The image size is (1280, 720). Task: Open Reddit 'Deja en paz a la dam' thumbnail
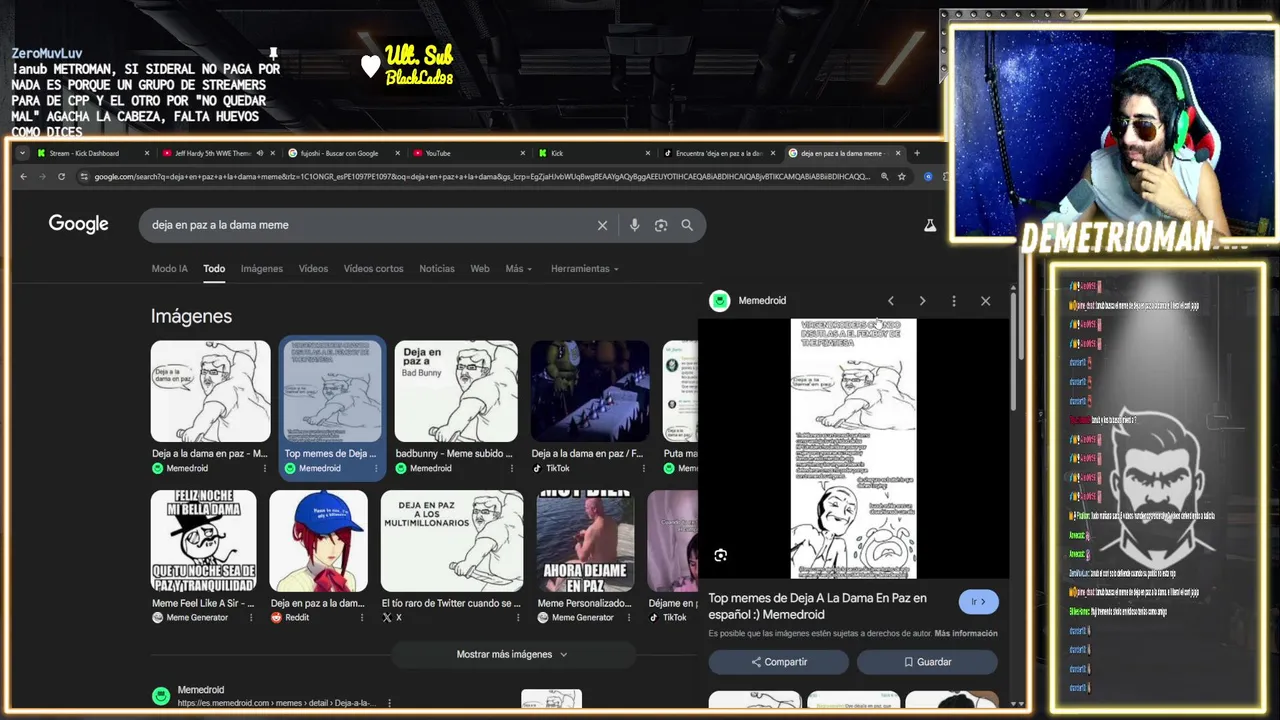(x=318, y=541)
